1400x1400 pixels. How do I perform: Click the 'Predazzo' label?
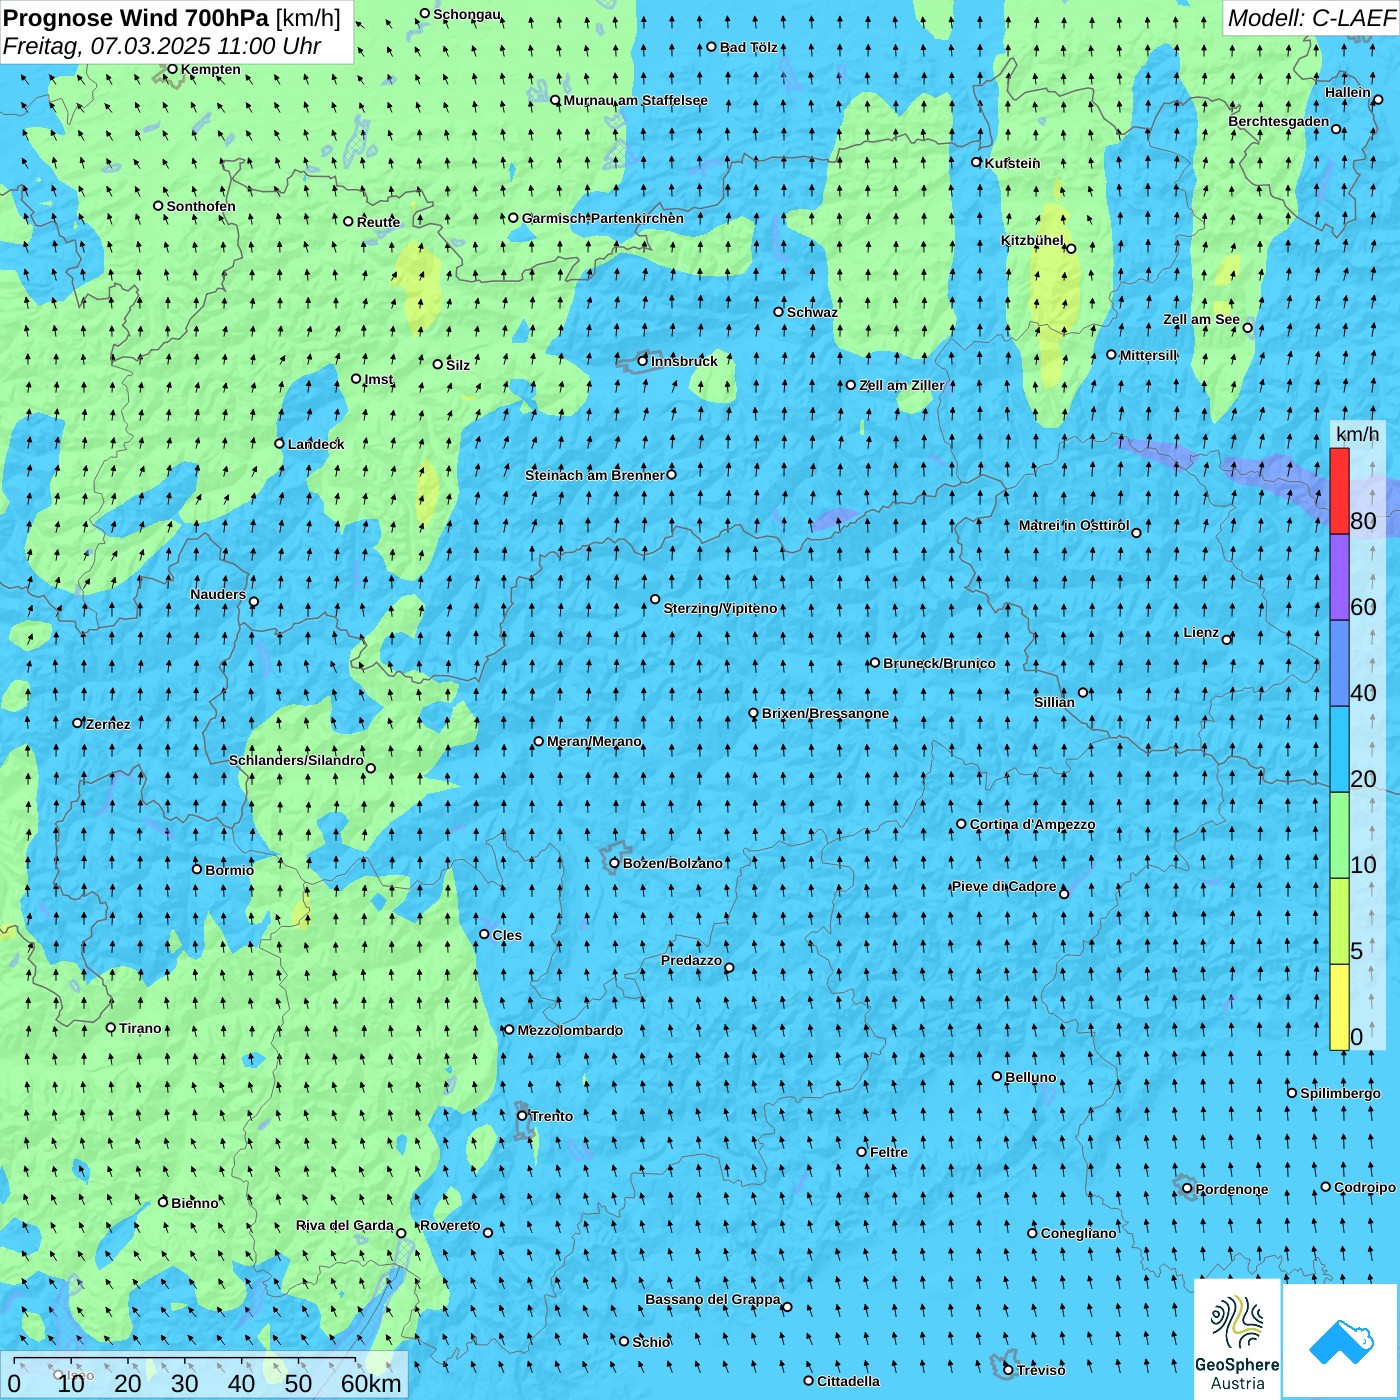click(x=691, y=960)
